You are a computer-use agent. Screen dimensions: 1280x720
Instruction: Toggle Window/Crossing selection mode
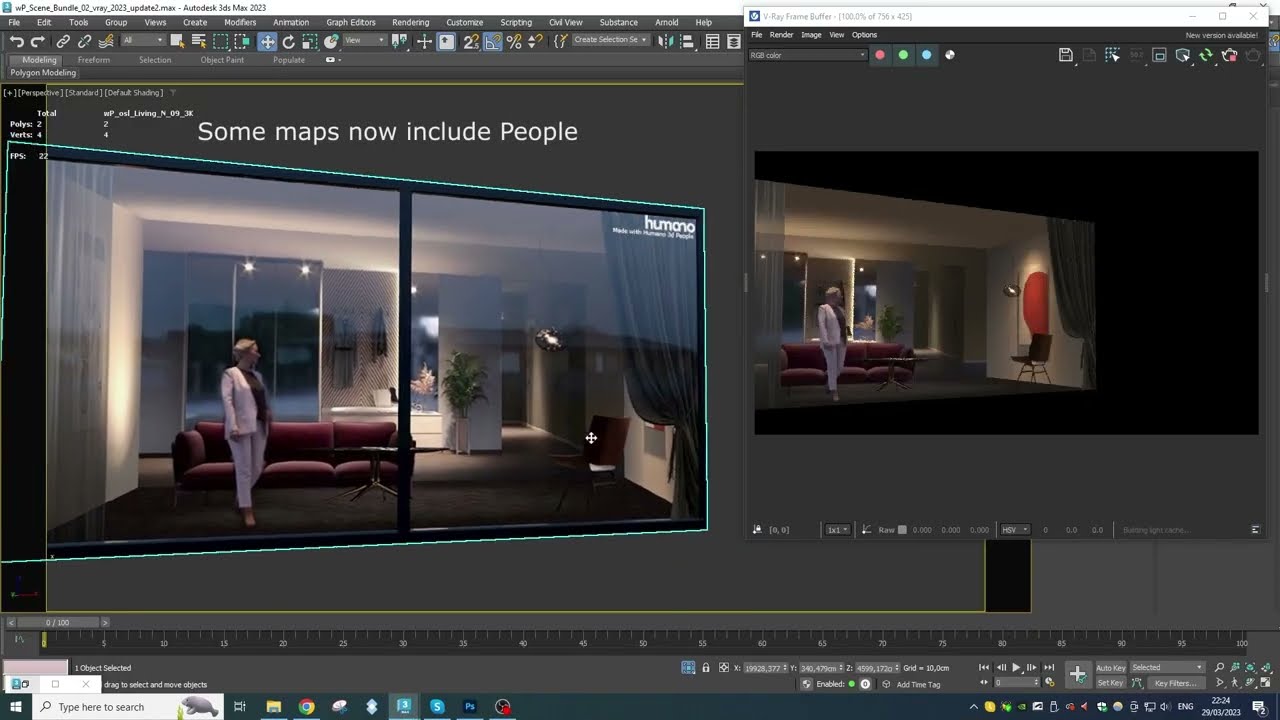pyautogui.click(x=242, y=41)
